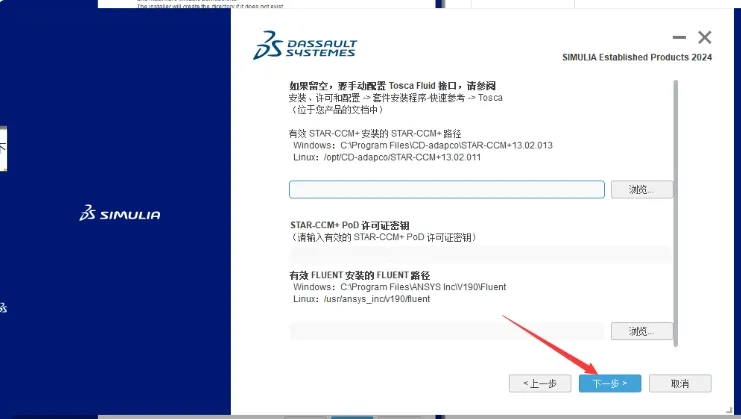
Task: Click the STAR-CCM+ PoD license key field
Action: pyautogui.click(x=480, y=255)
